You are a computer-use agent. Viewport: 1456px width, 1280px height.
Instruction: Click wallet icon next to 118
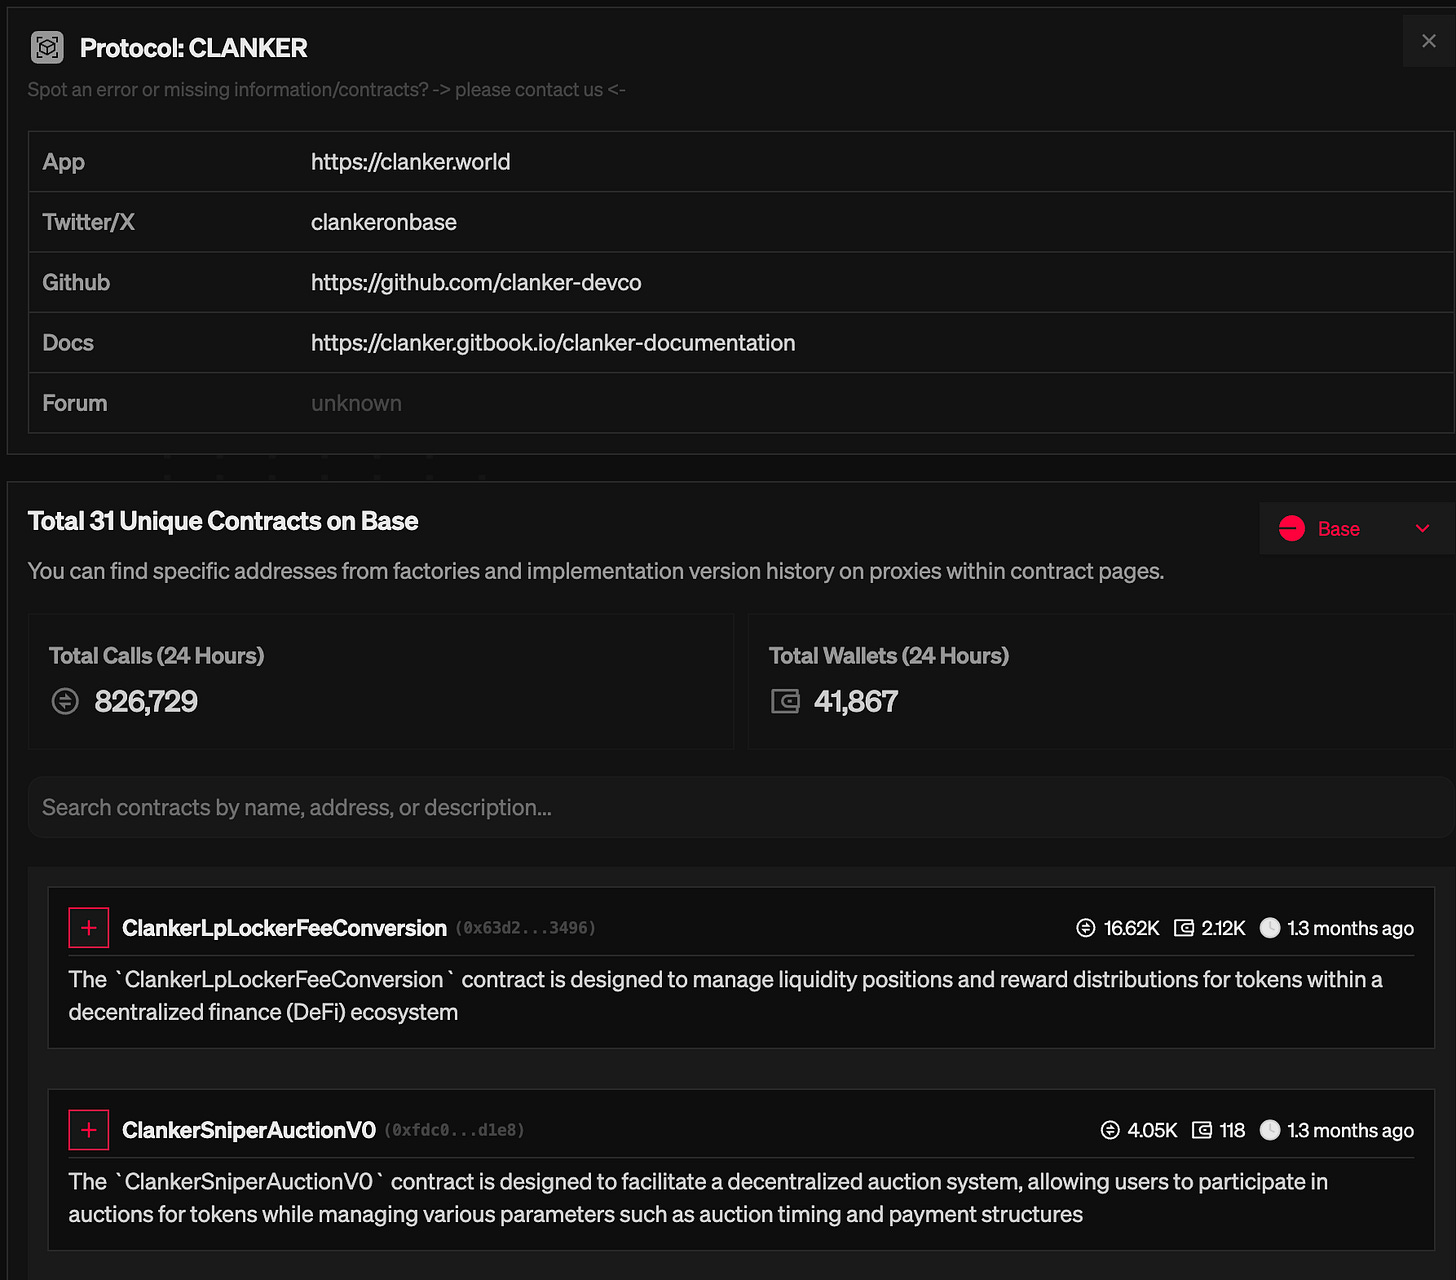1202,1130
